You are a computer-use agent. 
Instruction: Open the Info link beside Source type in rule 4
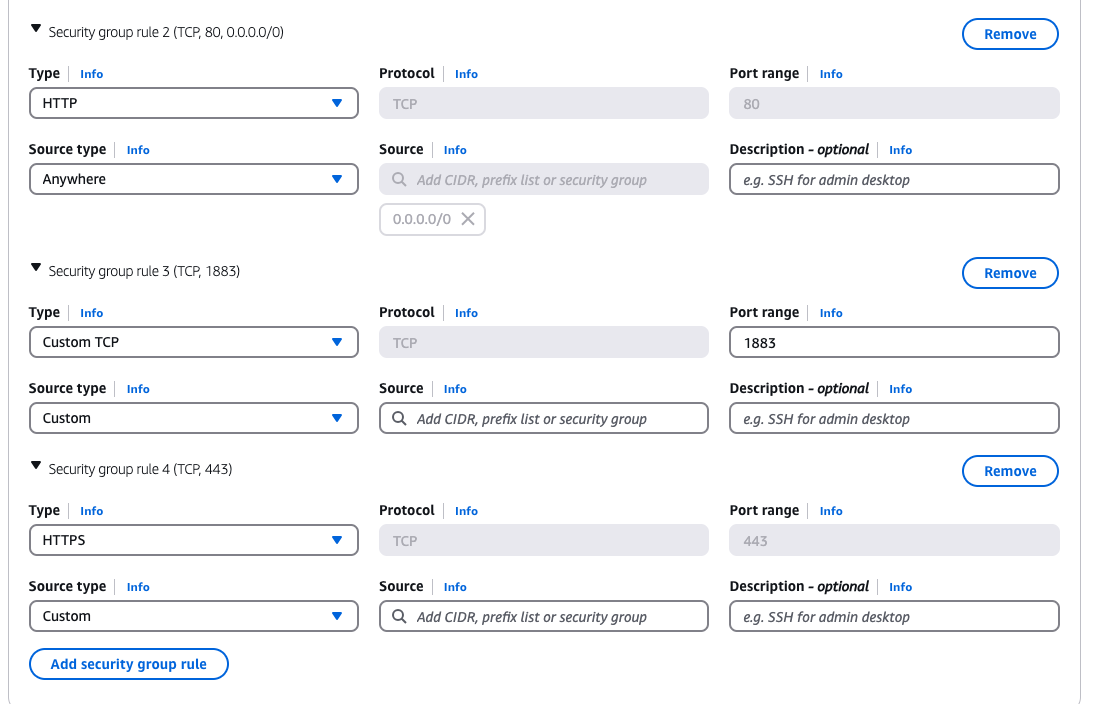click(x=137, y=587)
